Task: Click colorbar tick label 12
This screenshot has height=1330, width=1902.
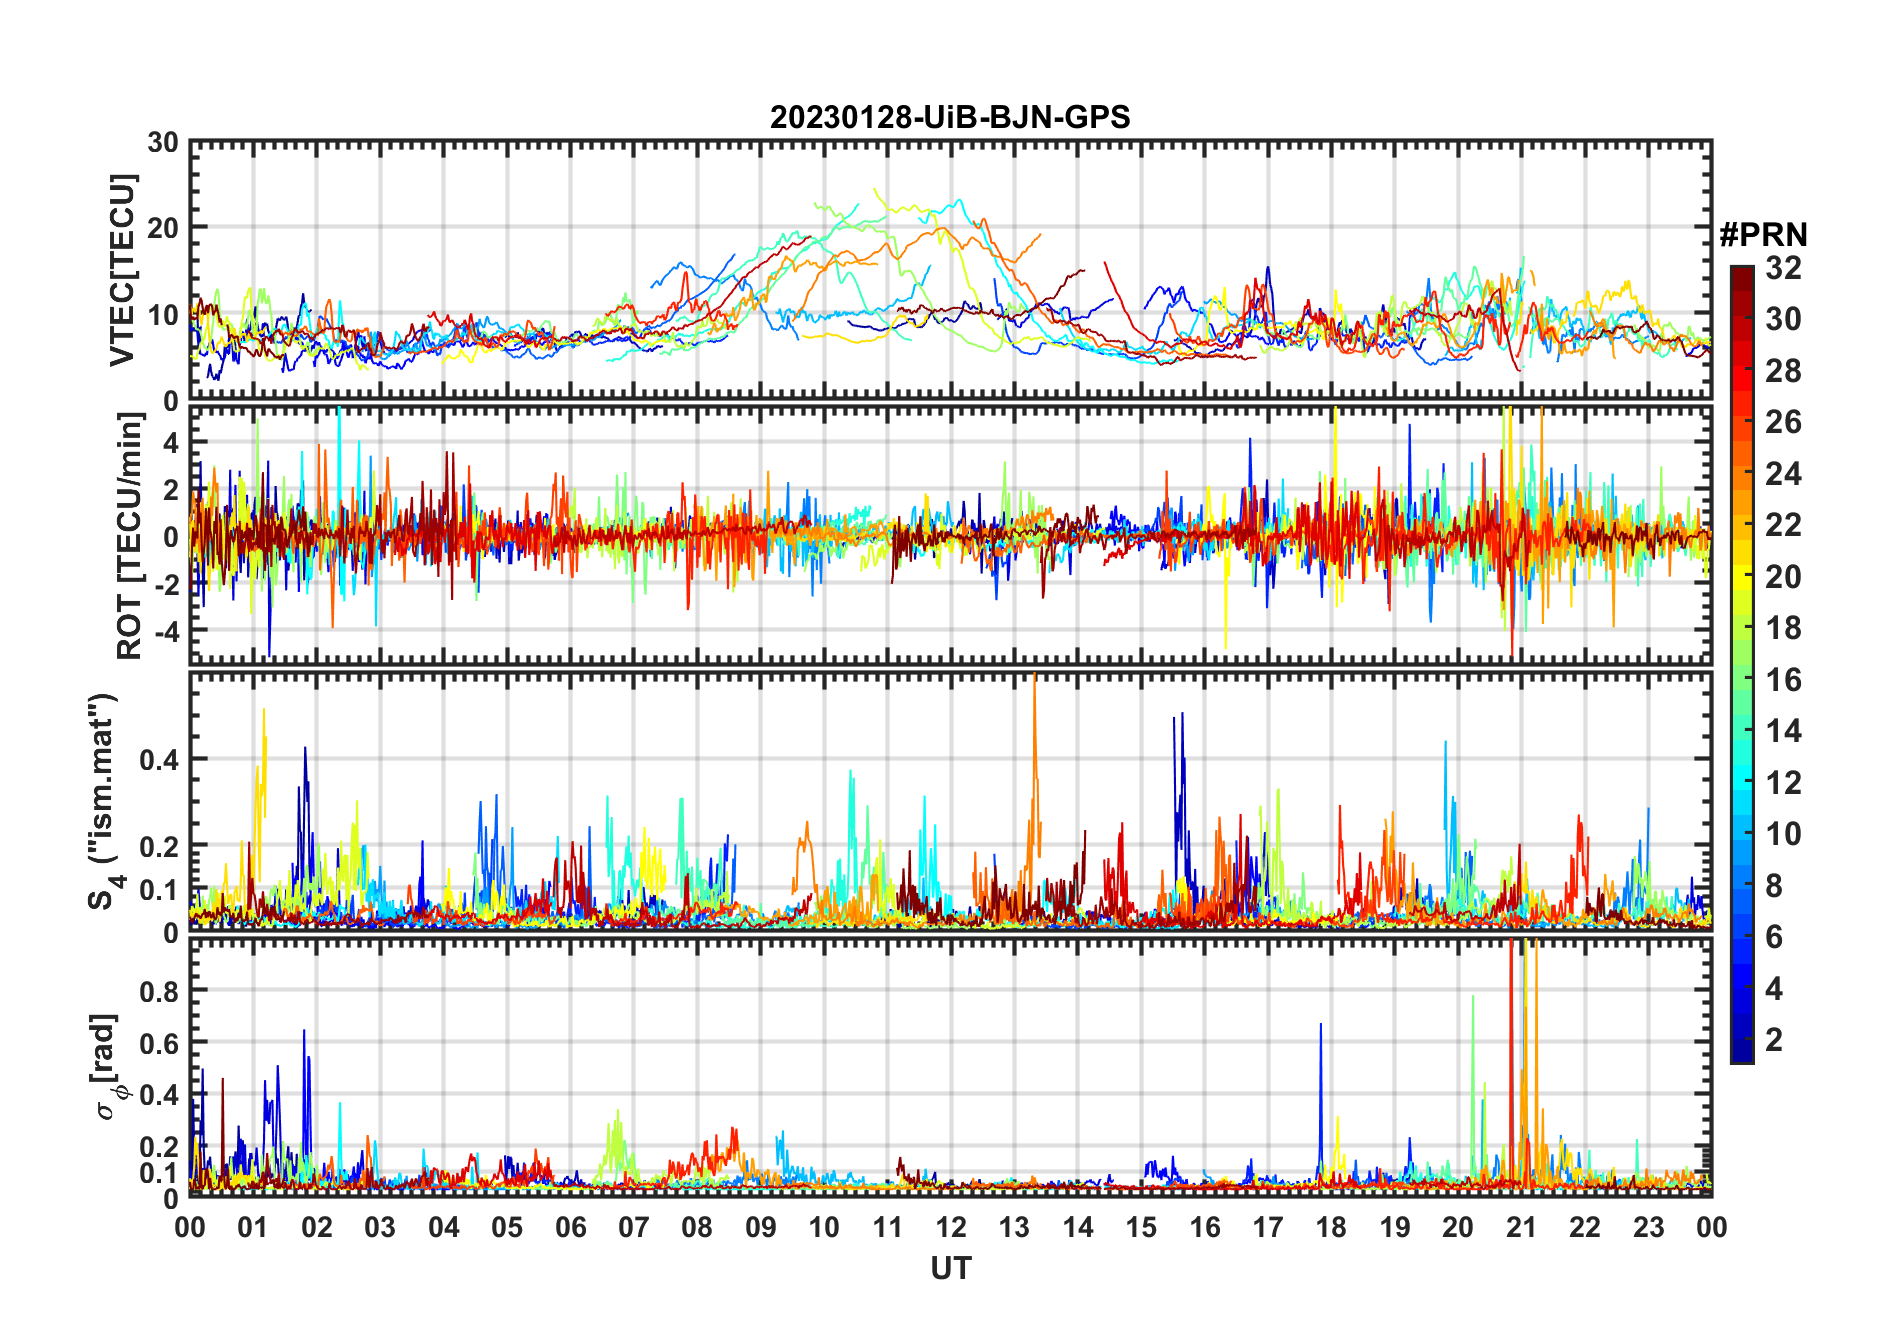Action: pyautogui.click(x=1783, y=783)
